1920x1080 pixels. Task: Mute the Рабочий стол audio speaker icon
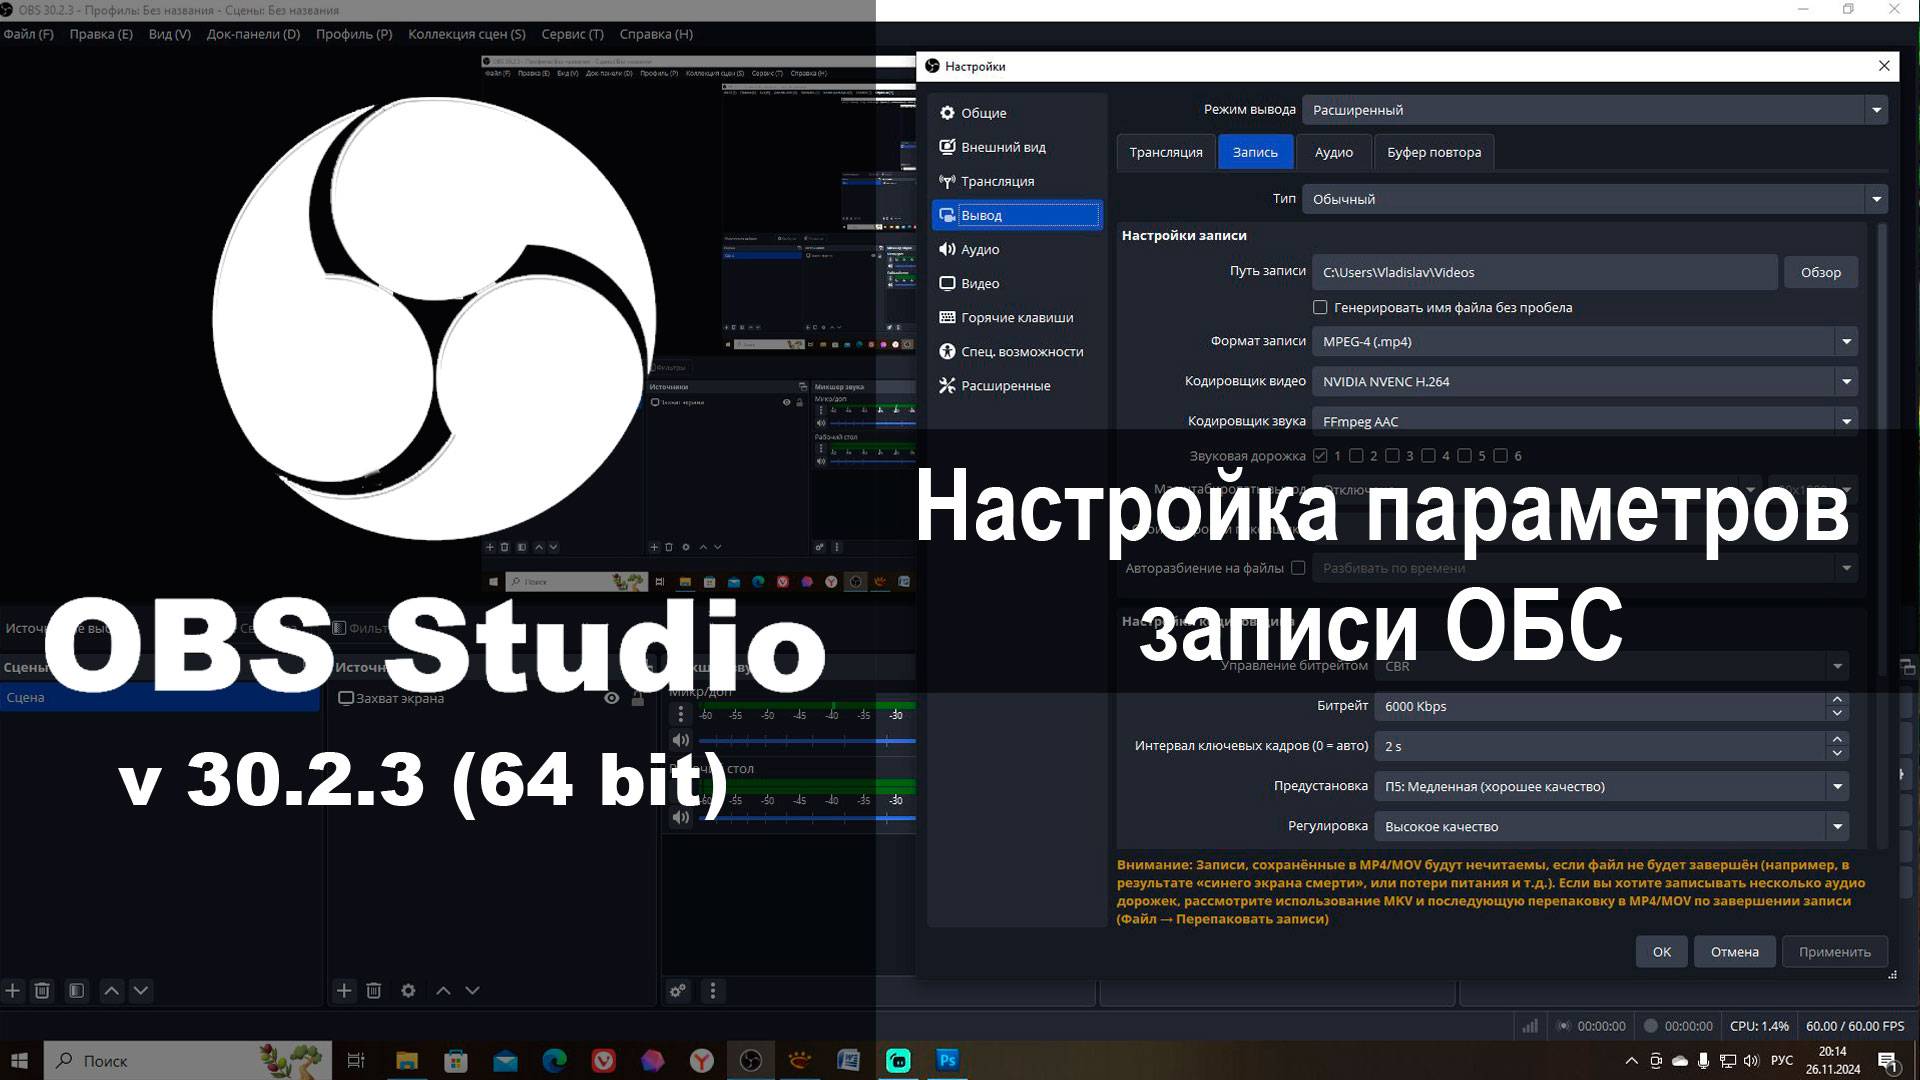(681, 817)
